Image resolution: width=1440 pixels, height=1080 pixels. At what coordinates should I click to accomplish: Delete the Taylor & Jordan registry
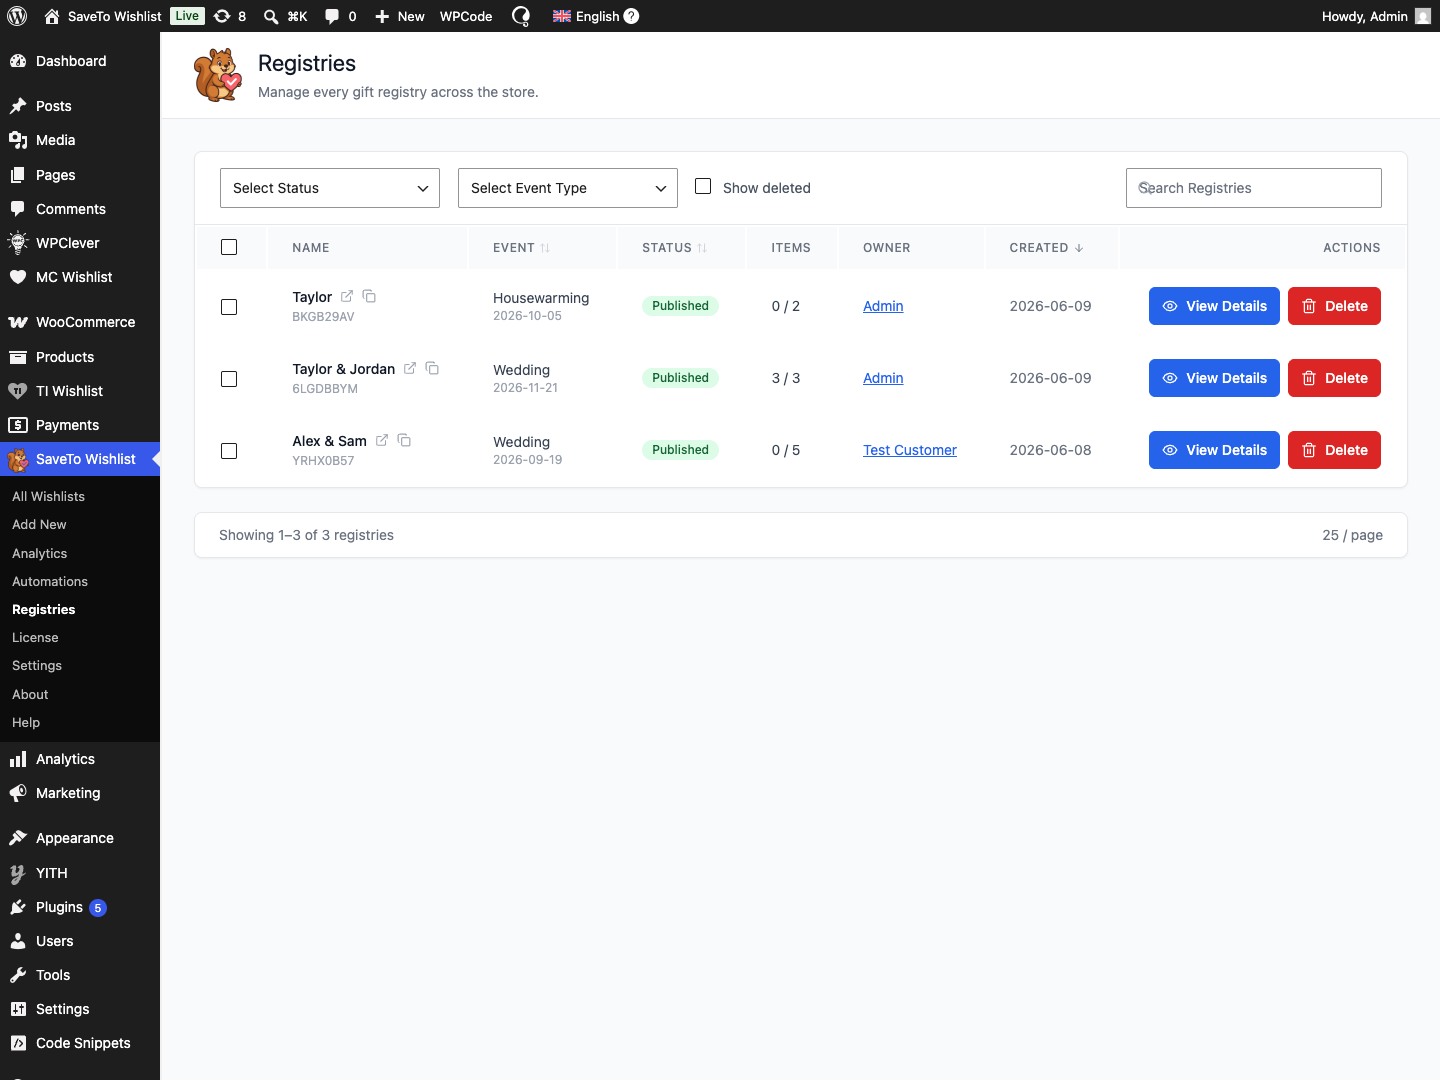point(1334,378)
